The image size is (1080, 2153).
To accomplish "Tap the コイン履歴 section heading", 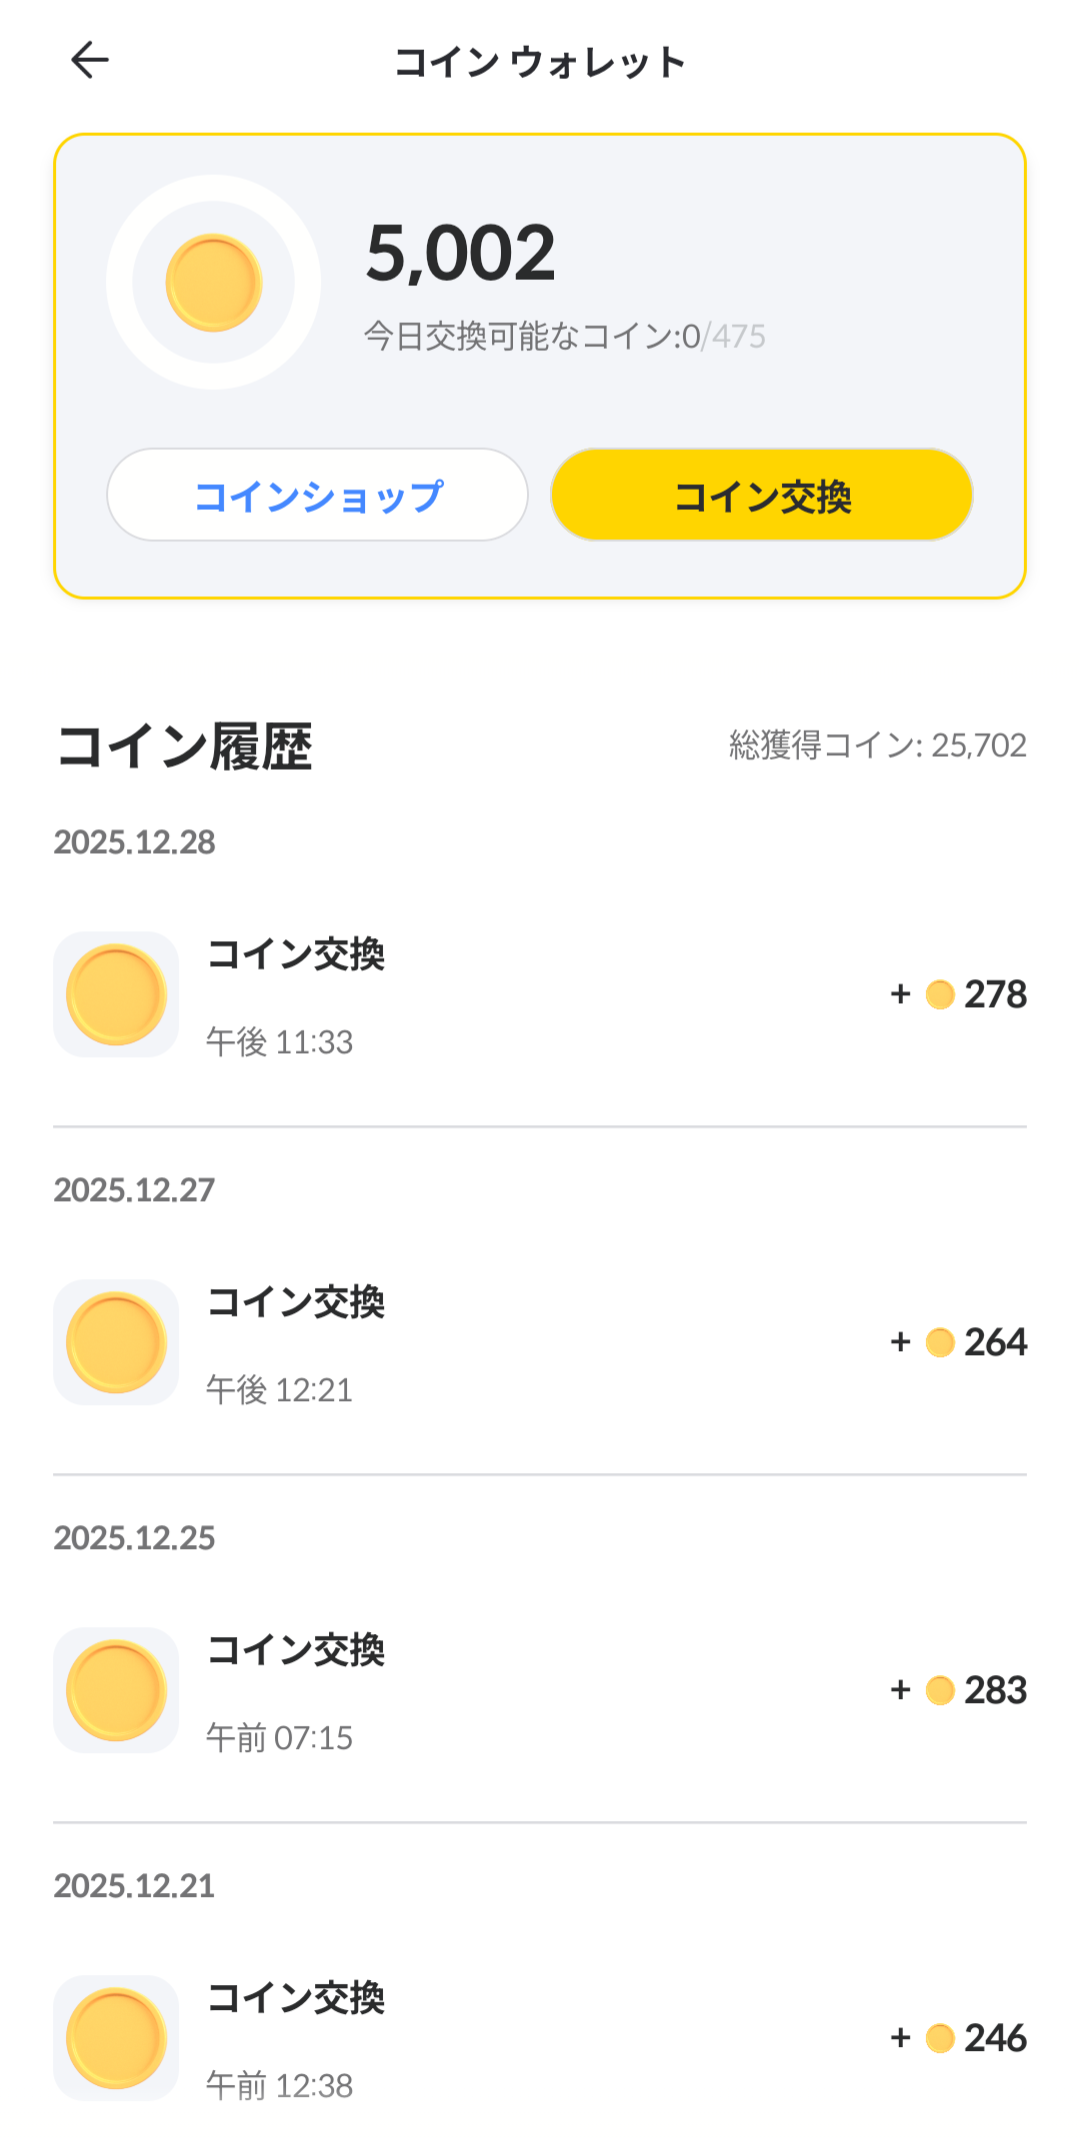I will pyautogui.click(x=184, y=747).
